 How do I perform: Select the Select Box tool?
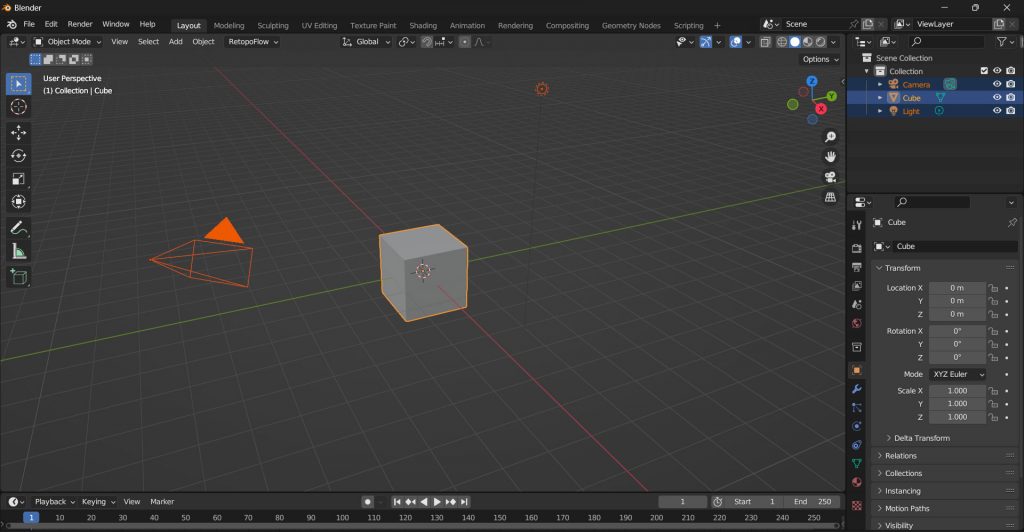(18, 84)
